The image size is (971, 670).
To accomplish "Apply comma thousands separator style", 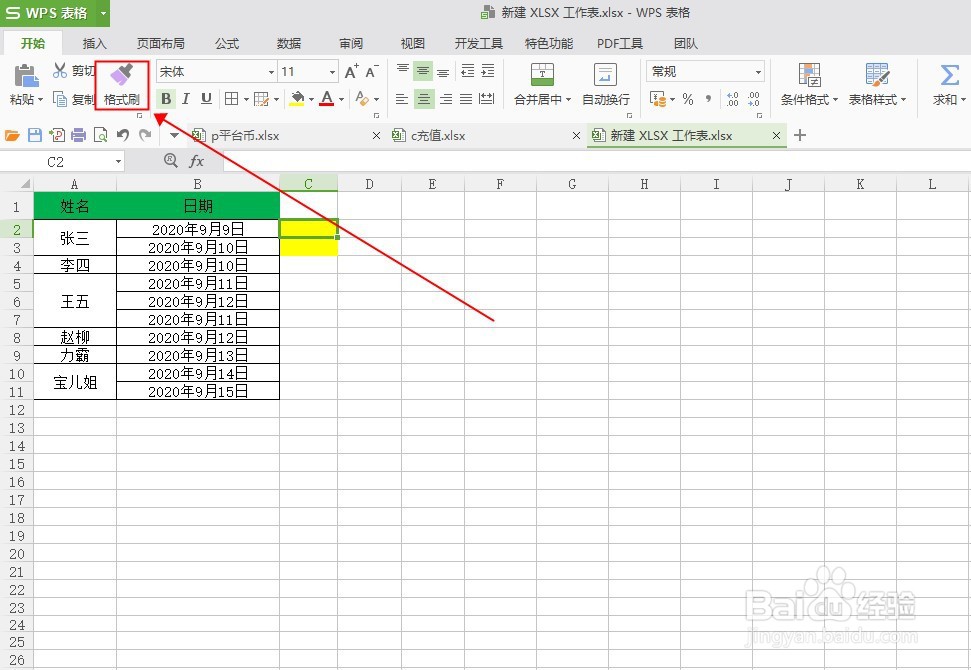I will coord(708,99).
